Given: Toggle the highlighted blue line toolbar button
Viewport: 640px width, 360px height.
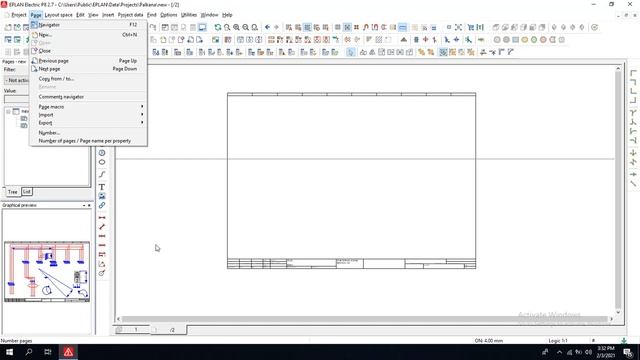Looking at the screenshot, I should [402, 27].
